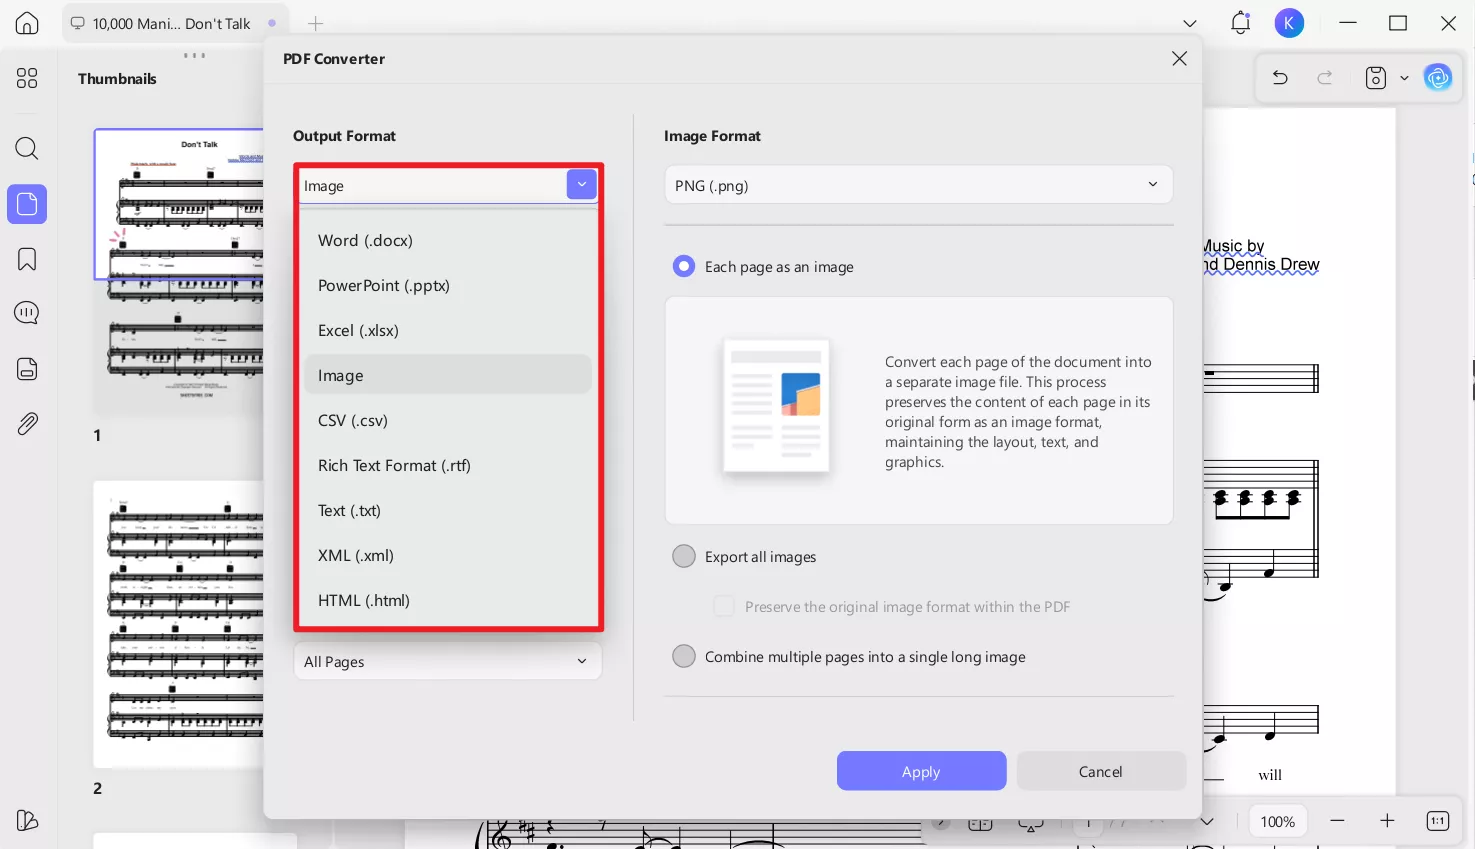Open the Attachments panel

pos(27,423)
